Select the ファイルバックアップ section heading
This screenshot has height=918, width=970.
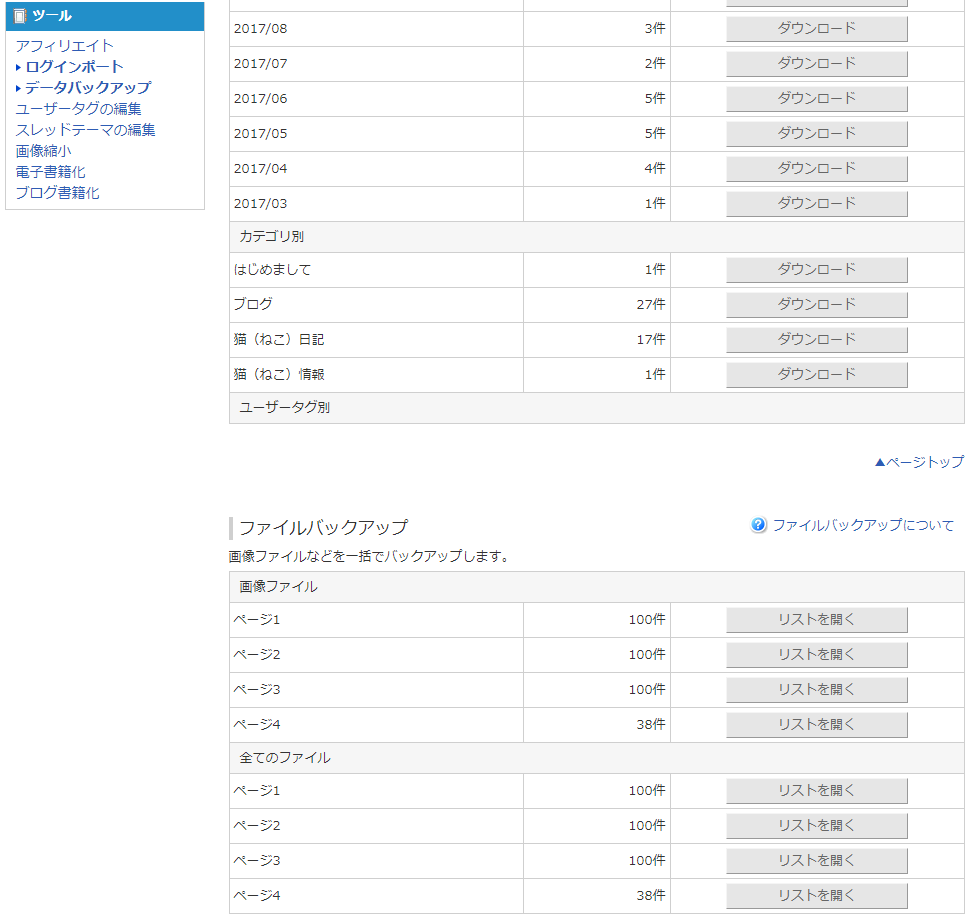pos(323,528)
